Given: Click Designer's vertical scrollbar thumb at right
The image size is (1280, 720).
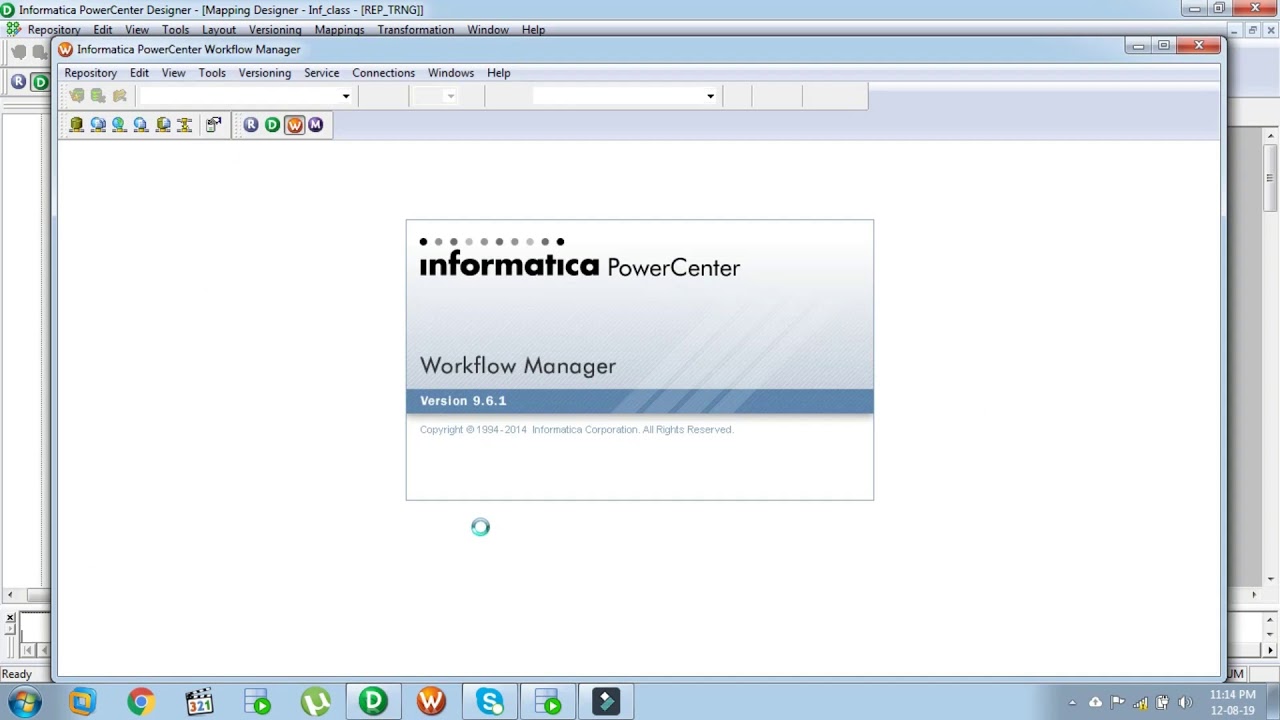Looking at the screenshot, I should 1270,178.
